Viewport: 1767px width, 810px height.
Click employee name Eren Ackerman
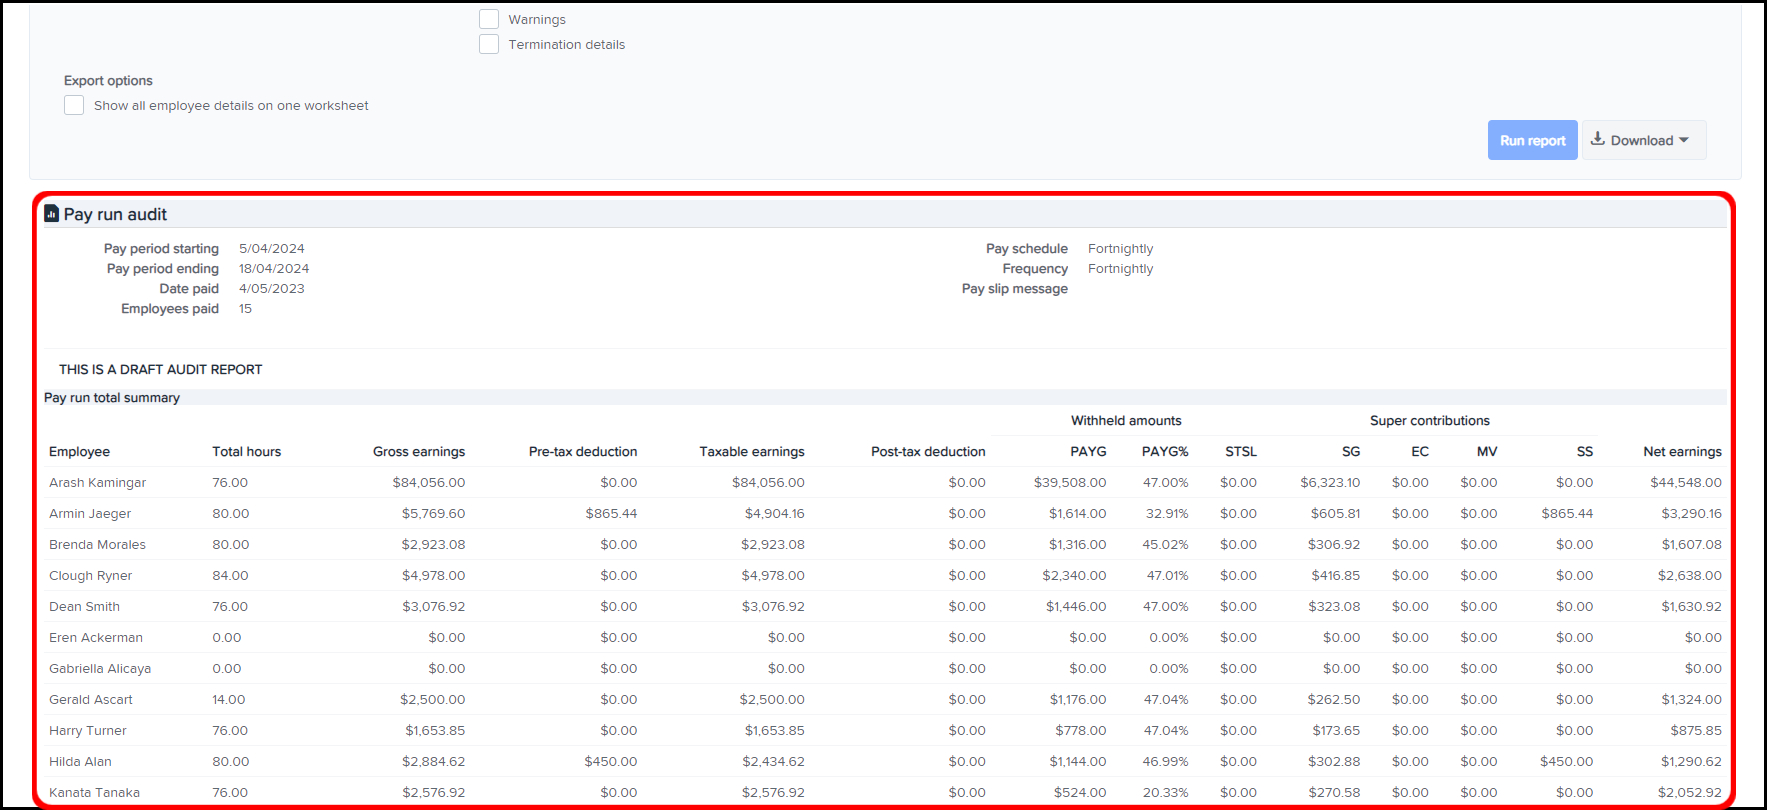[x=96, y=638]
